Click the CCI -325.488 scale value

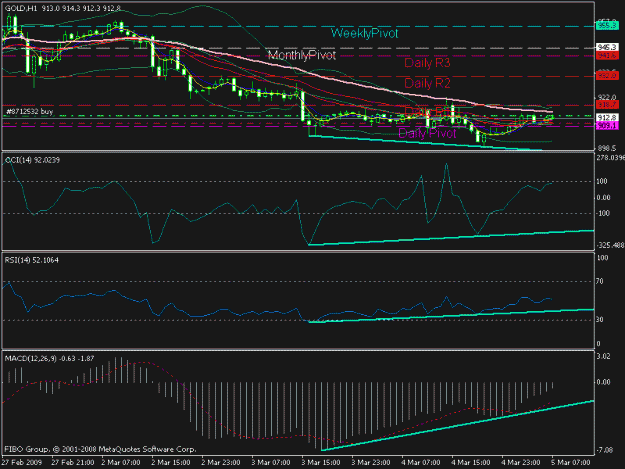pyautogui.click(x=610, y=245)
